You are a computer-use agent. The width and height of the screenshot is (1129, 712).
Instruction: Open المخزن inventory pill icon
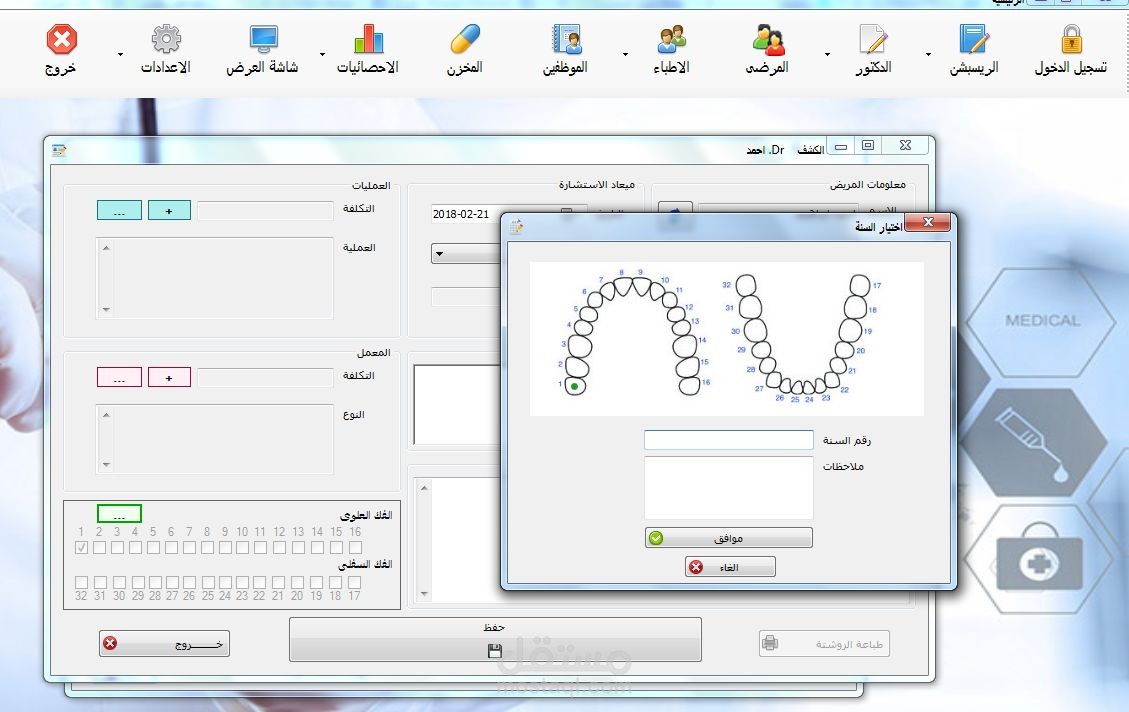pos(465,39)
